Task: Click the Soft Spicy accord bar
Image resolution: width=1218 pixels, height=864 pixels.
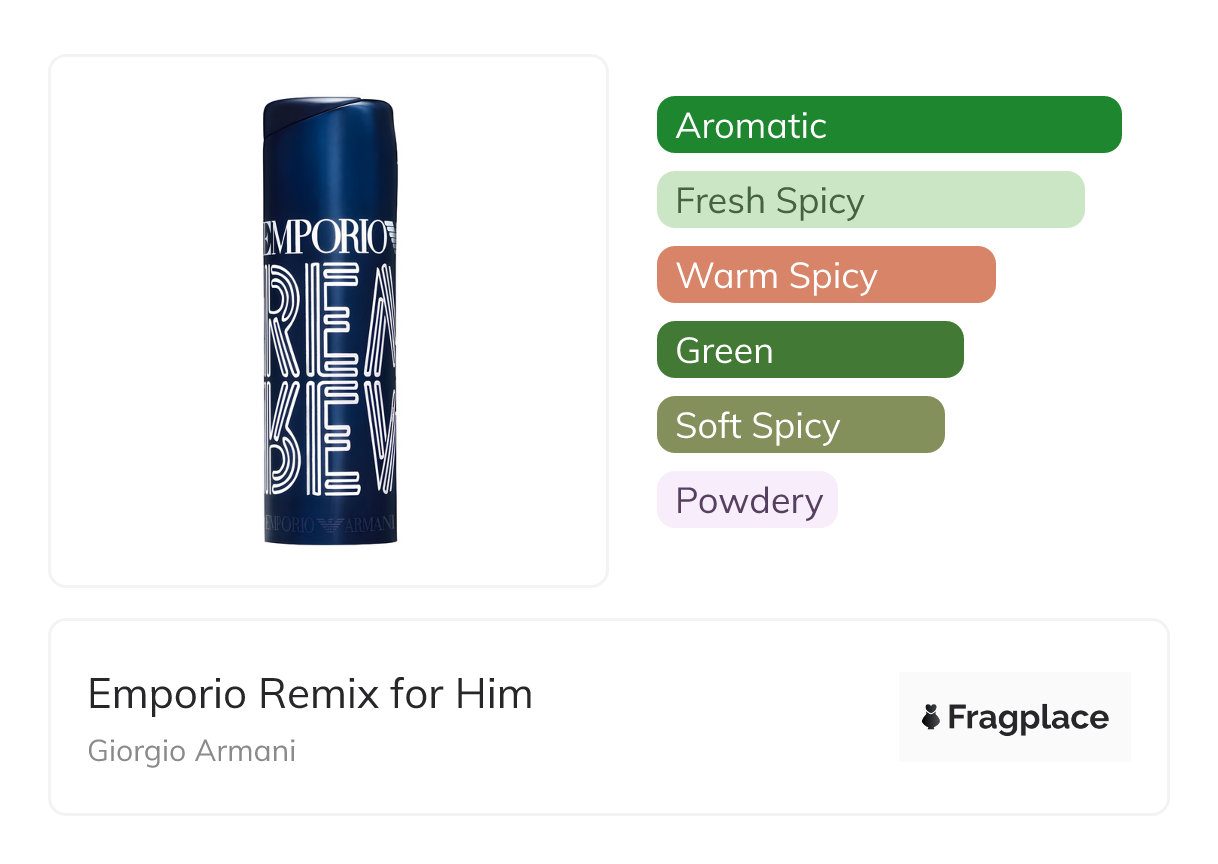Action: (800, 425)
